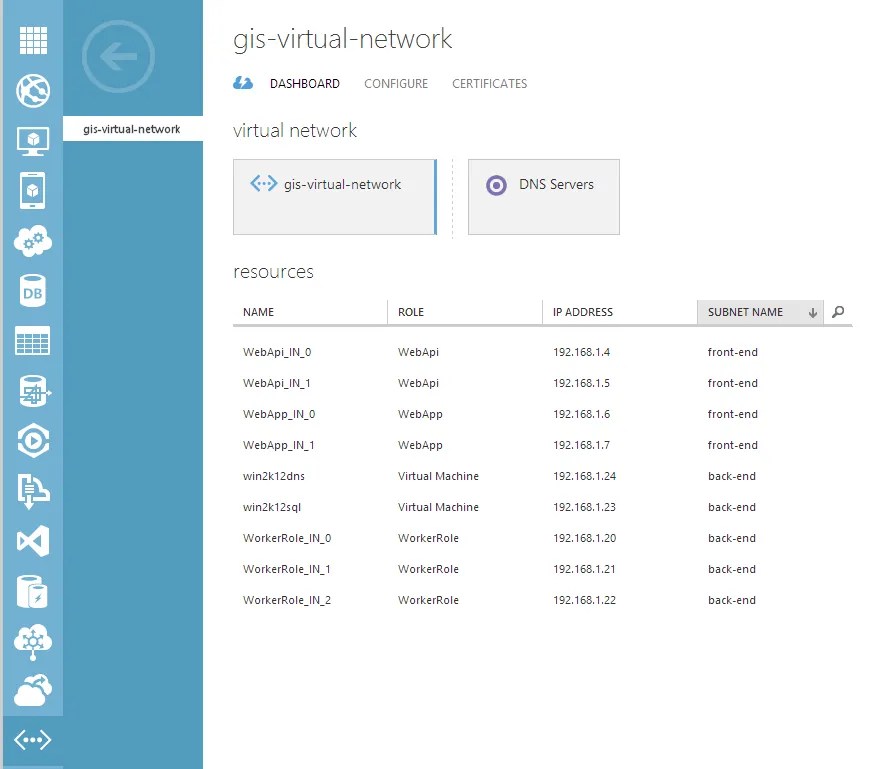Screen dimensions: 875x769
Task: Open BizTalk Services cloud network icon
Action: coord(33,642)
